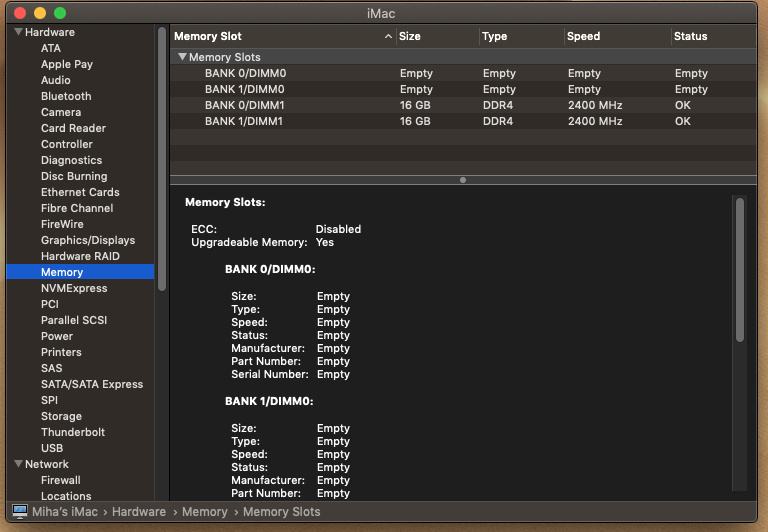This screenshot has height=532, width=768.
Task: Click Memory Slots in the path bar
Action: click(x=282, y=511)
